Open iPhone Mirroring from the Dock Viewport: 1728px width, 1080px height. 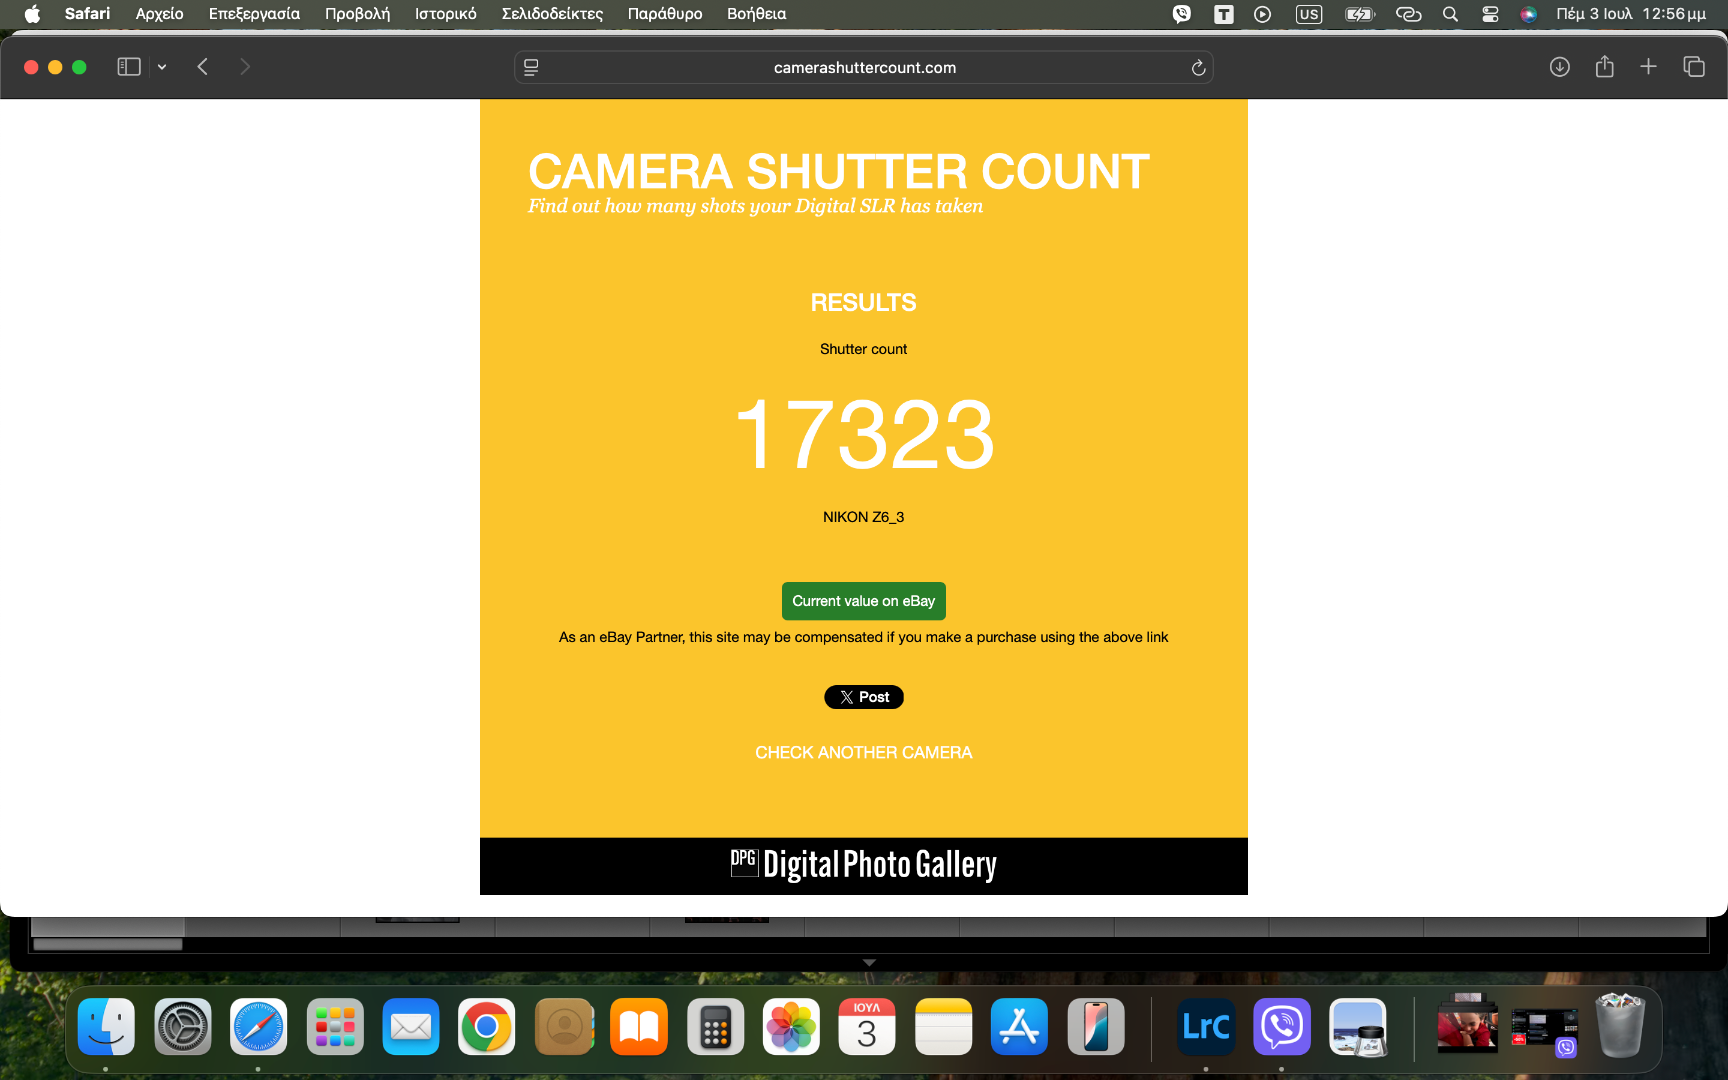[x=1096, y=1027]
